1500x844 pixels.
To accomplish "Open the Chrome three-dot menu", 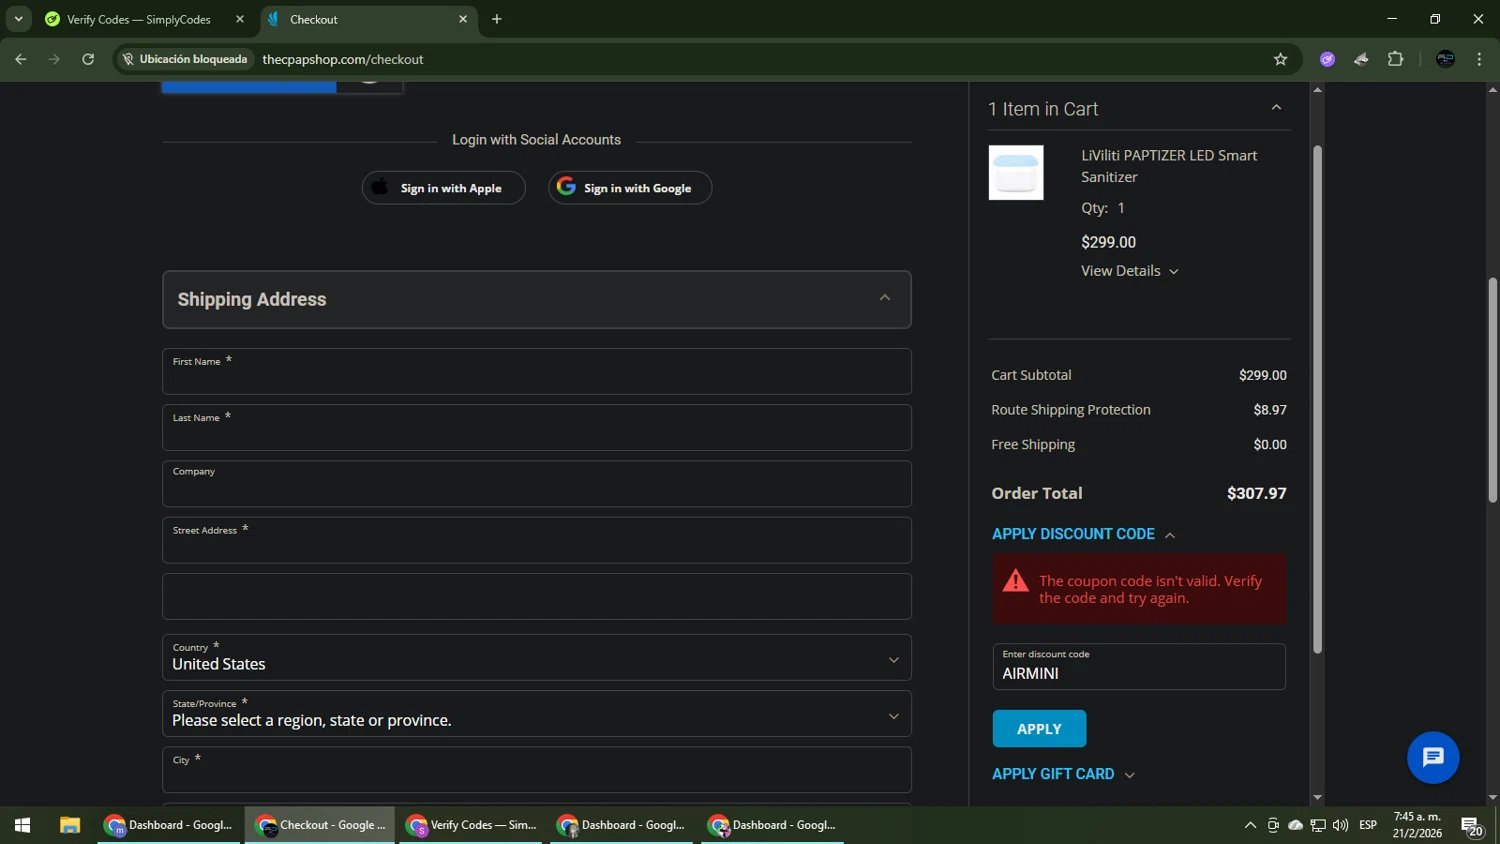I will [1479, 59].
